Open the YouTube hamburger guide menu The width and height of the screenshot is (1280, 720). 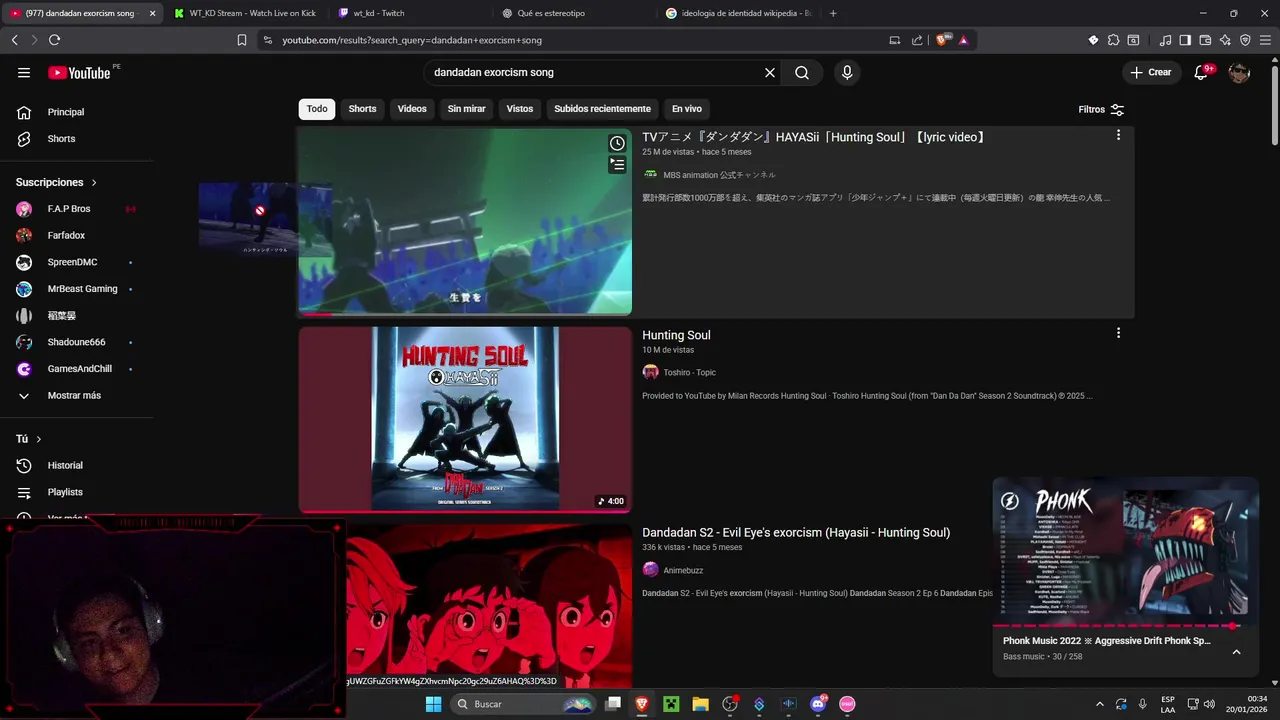(24, 72)
